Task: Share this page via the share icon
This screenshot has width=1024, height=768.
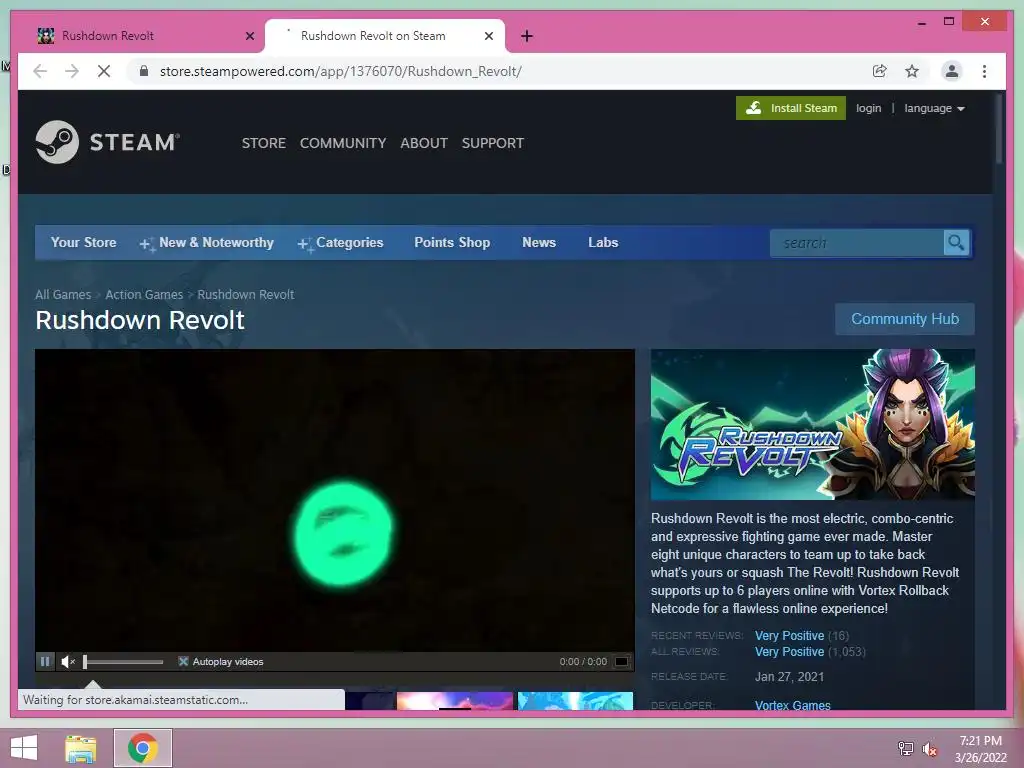Action: (x=880, y=71)
